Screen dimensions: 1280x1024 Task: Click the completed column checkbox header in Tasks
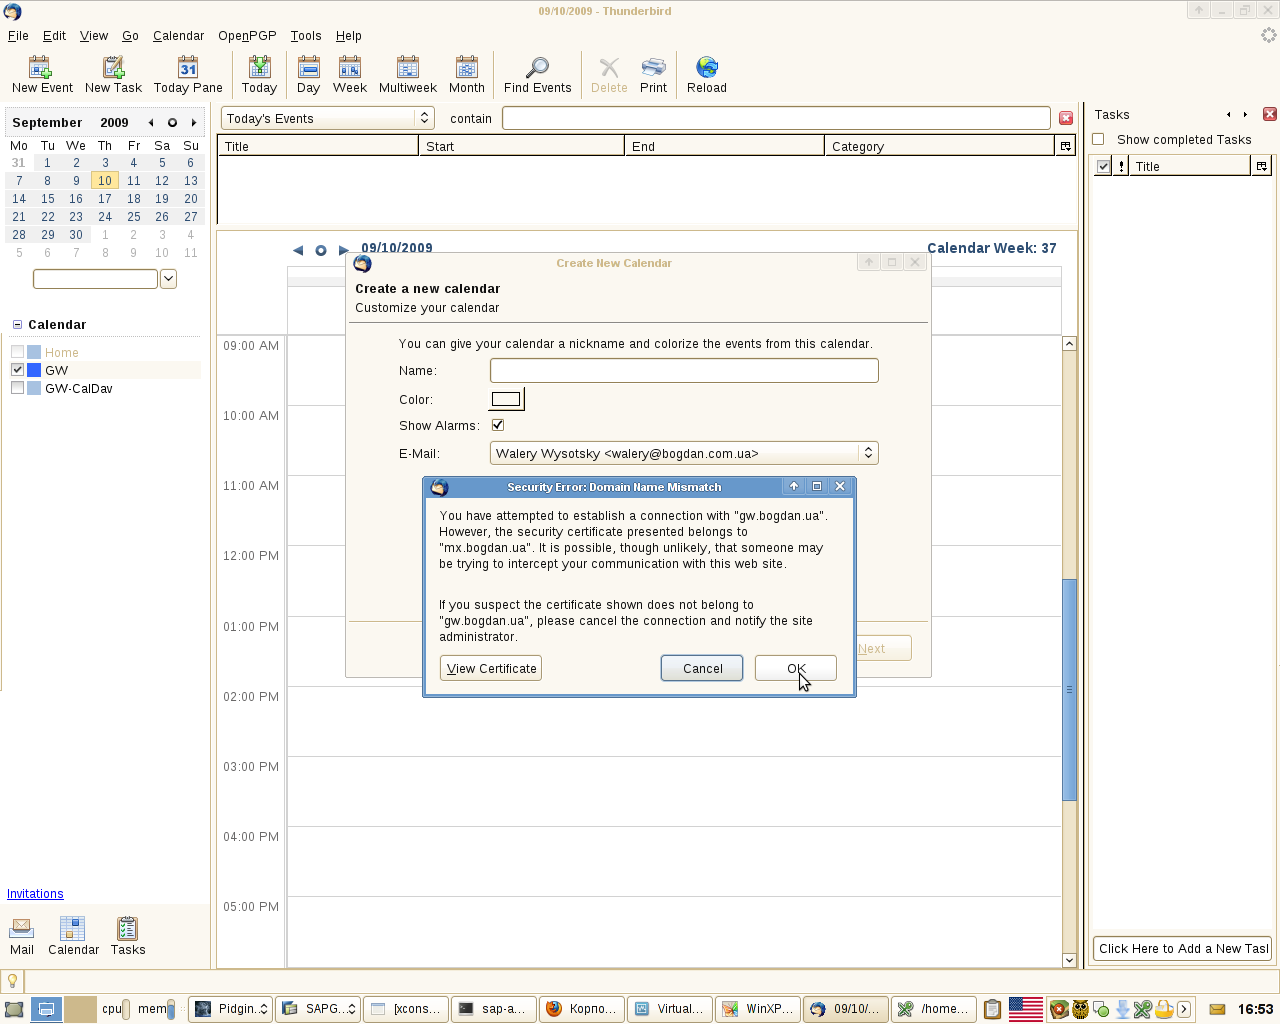tap(1103, 166)
